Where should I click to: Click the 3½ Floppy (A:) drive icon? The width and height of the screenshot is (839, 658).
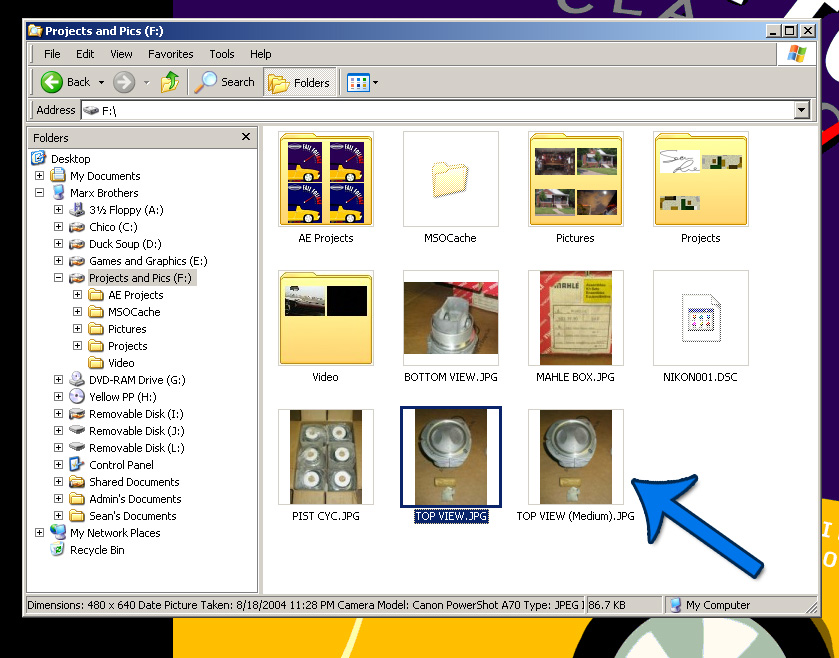pyautogui.click(x=77, y=210)
